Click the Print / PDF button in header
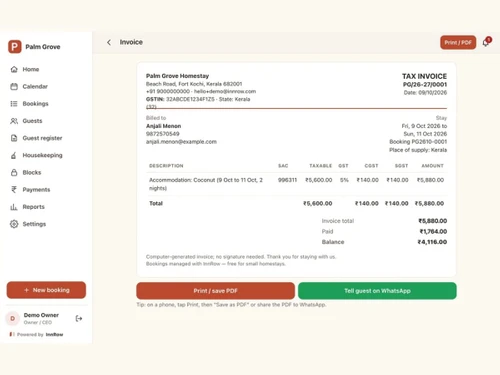The height and width of the screenshot is (375, 500). 458,42
